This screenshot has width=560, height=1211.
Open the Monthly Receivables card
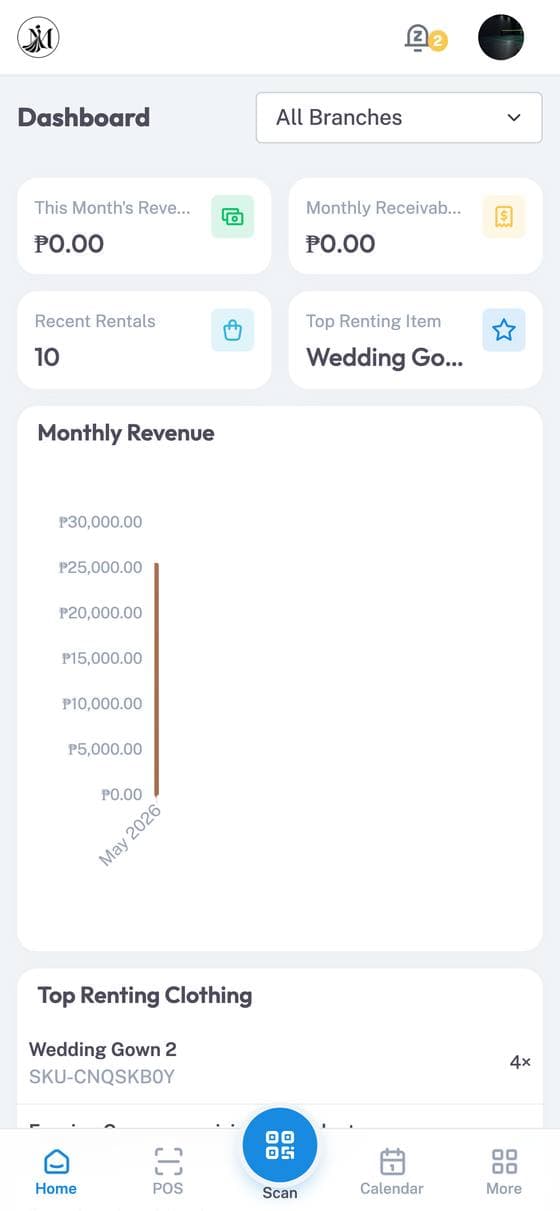416,226
